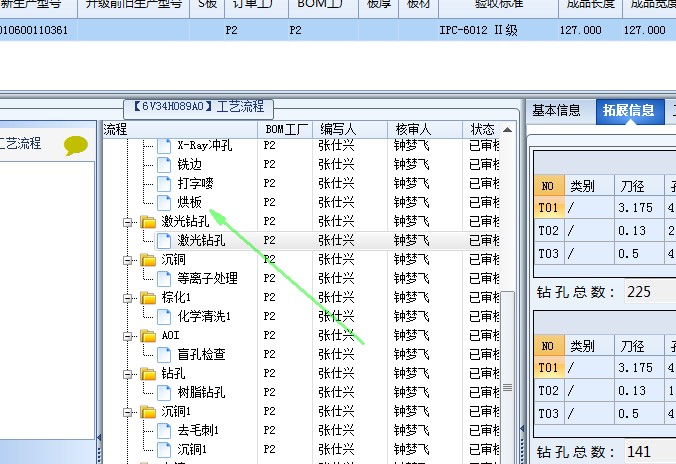Select 工艺流程 item in left panel

pos(20,144)
